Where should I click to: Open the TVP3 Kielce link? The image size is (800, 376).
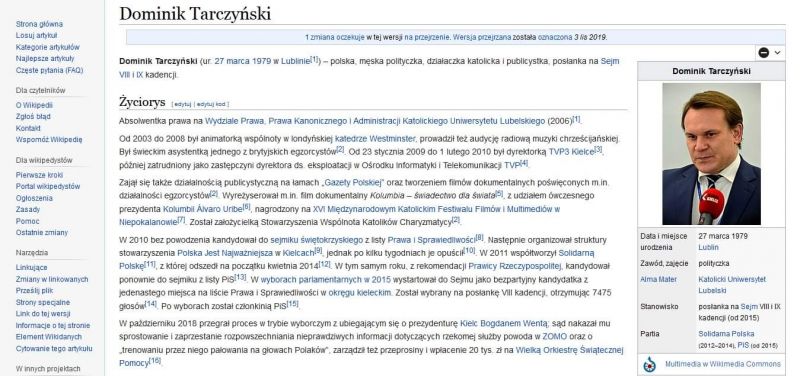pos(571,152)
